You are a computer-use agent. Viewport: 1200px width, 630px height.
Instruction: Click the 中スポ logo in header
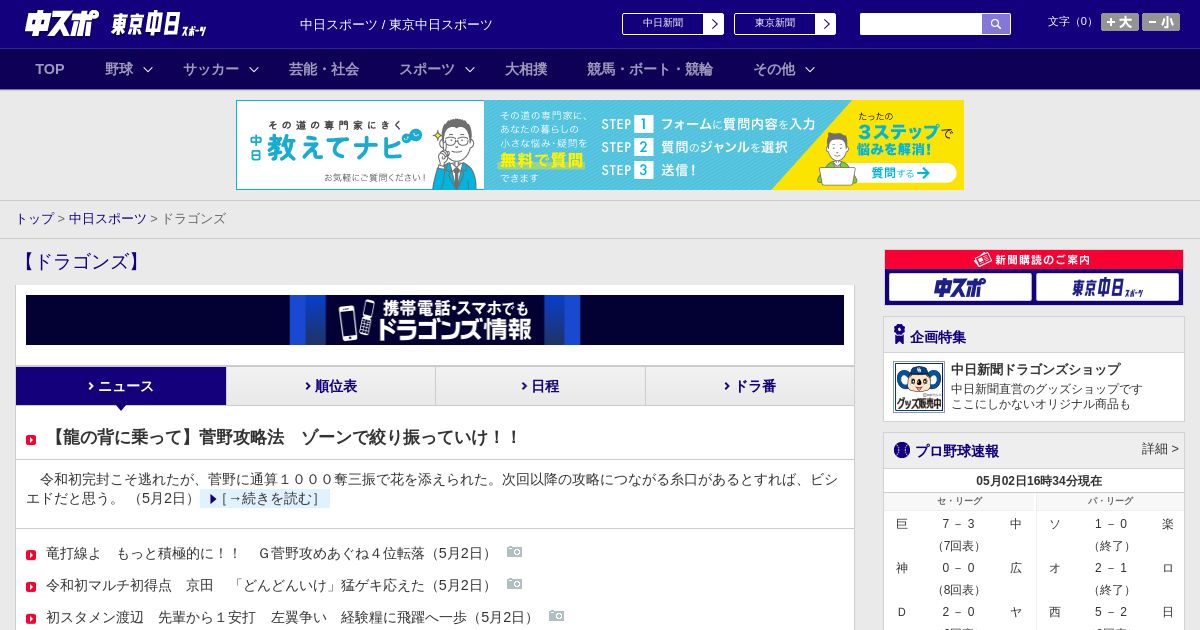point(62,23)
